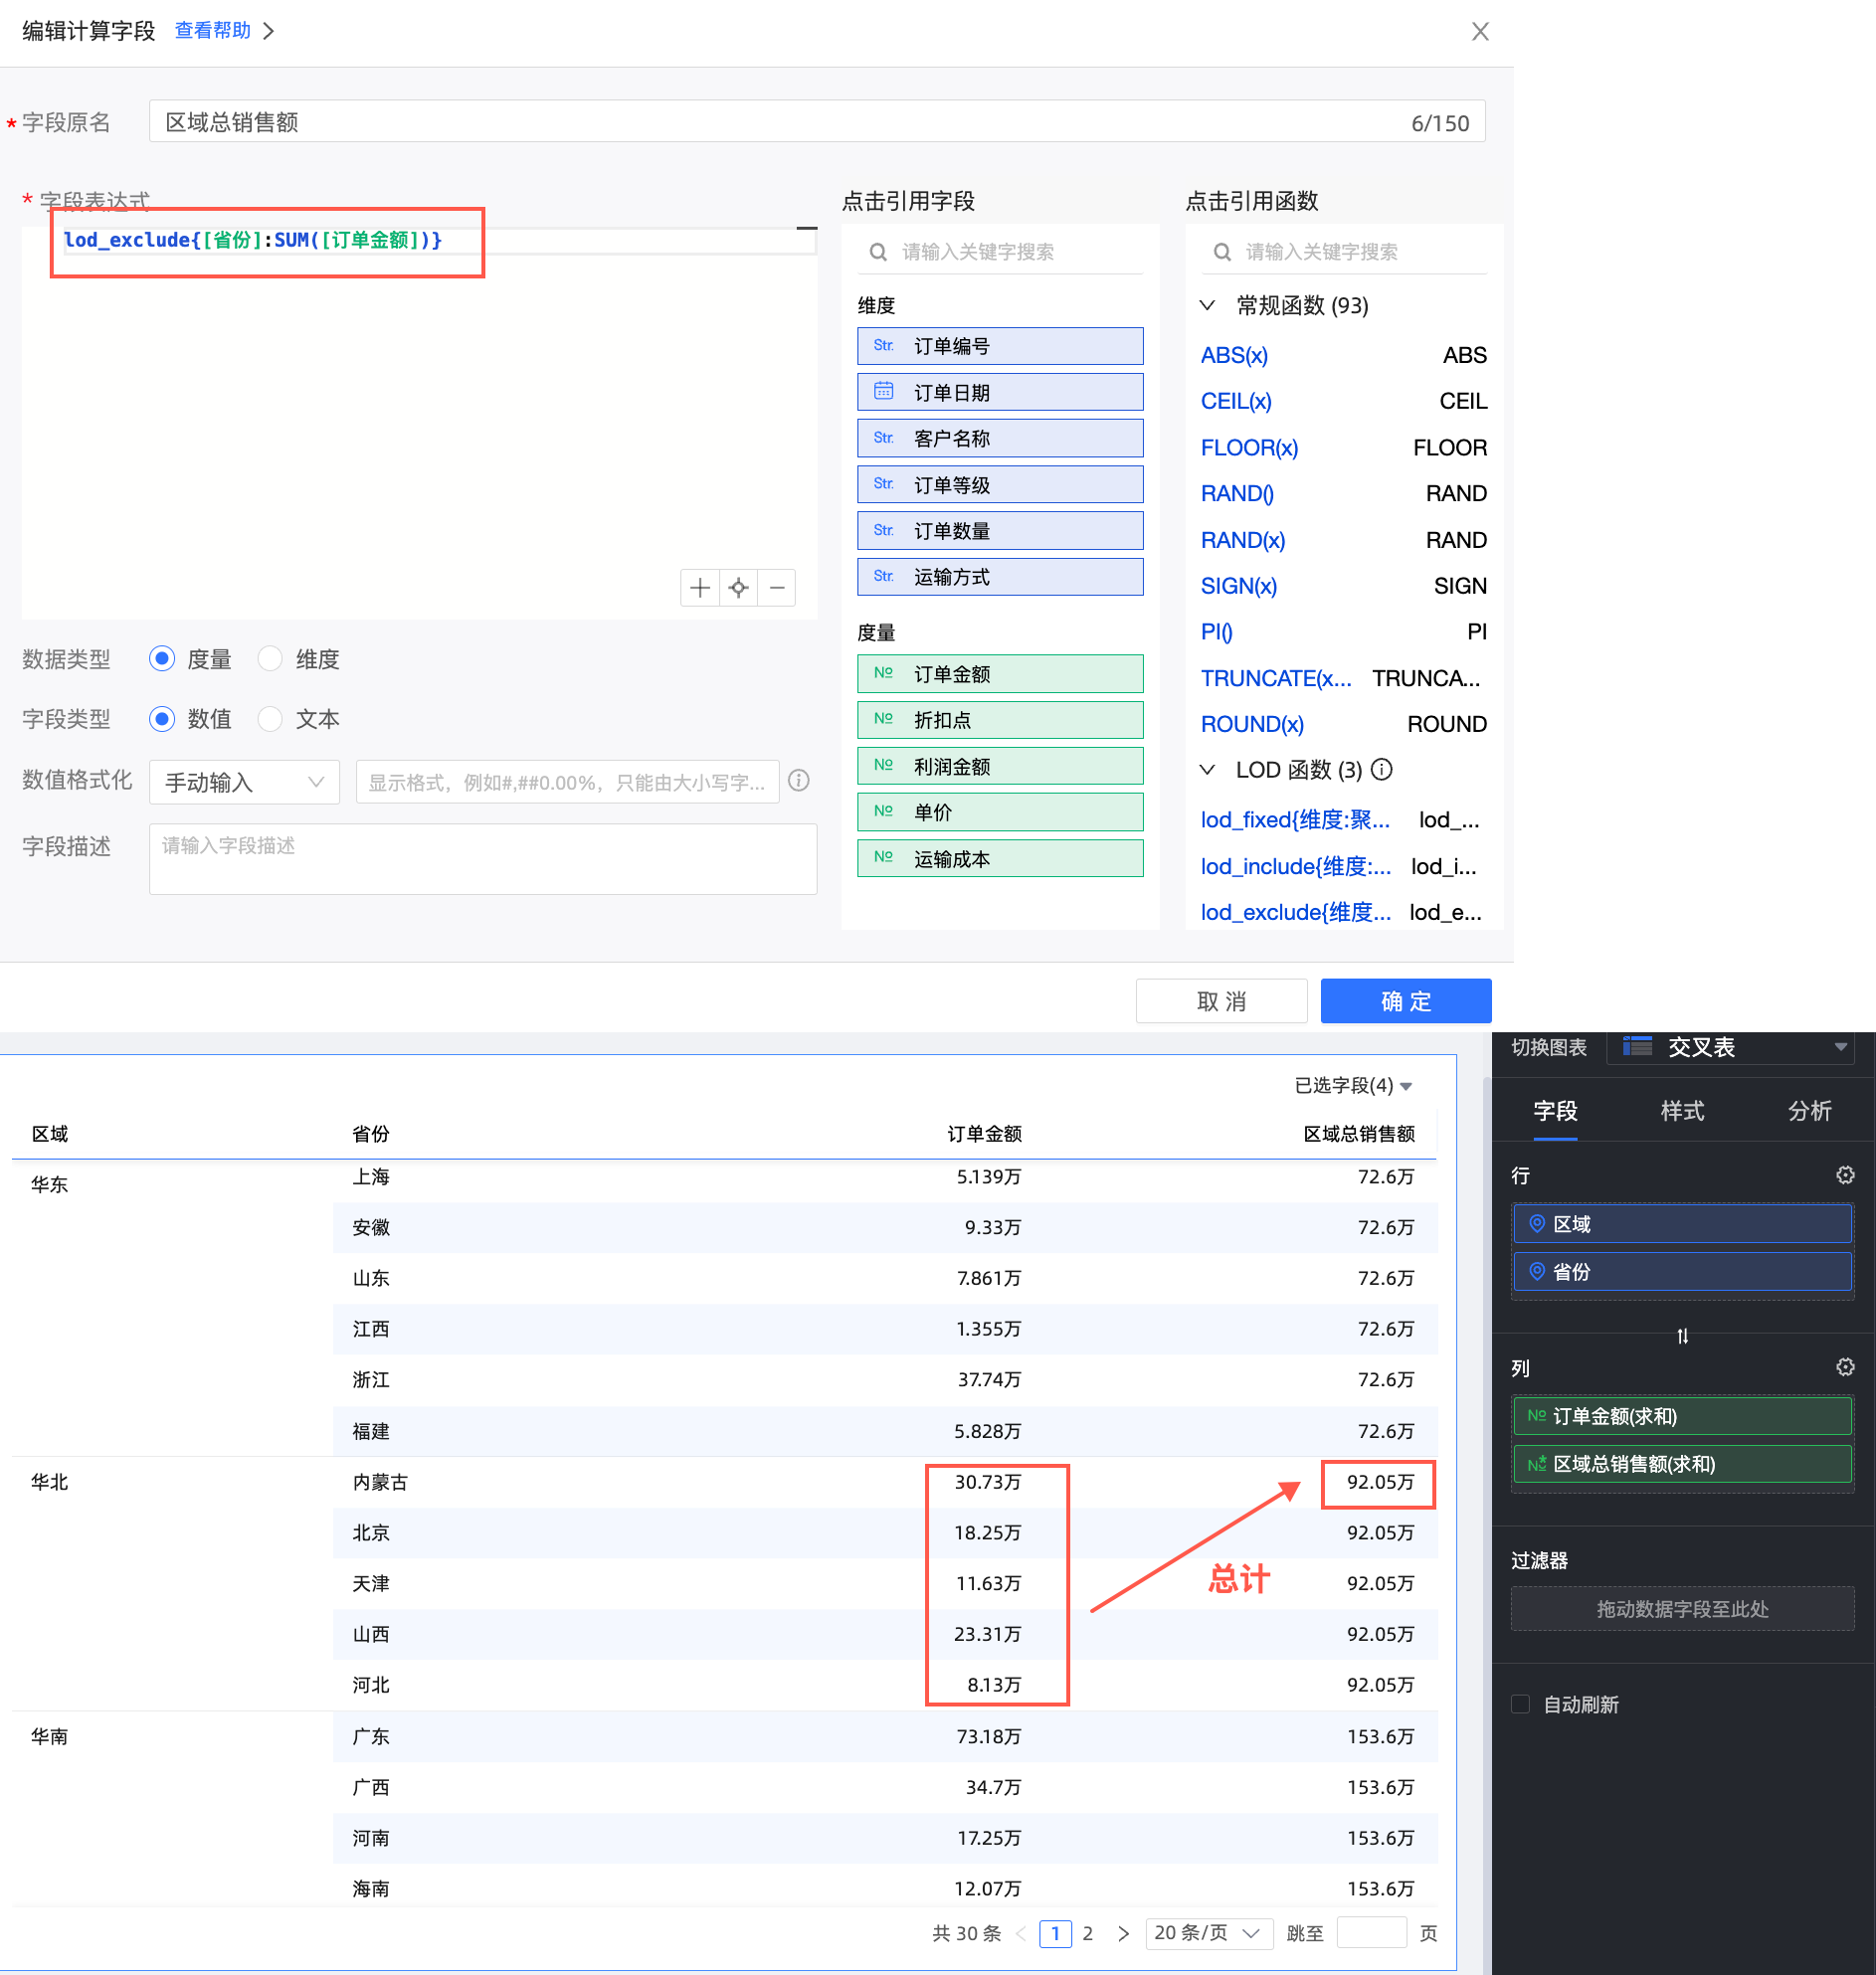Screen dimensions: 1876x1975
Task: Select 文本 field type radio button
Action: (270, 719)
